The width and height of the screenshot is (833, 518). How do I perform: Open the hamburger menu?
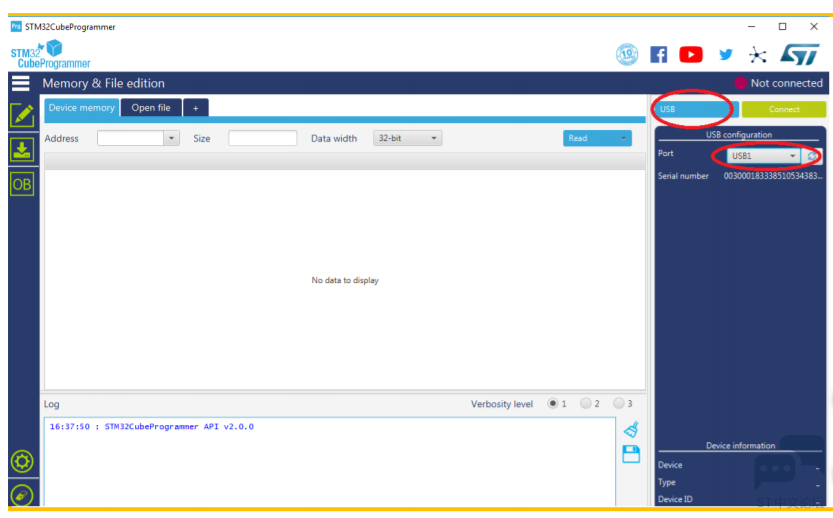(x=21, y=83)
